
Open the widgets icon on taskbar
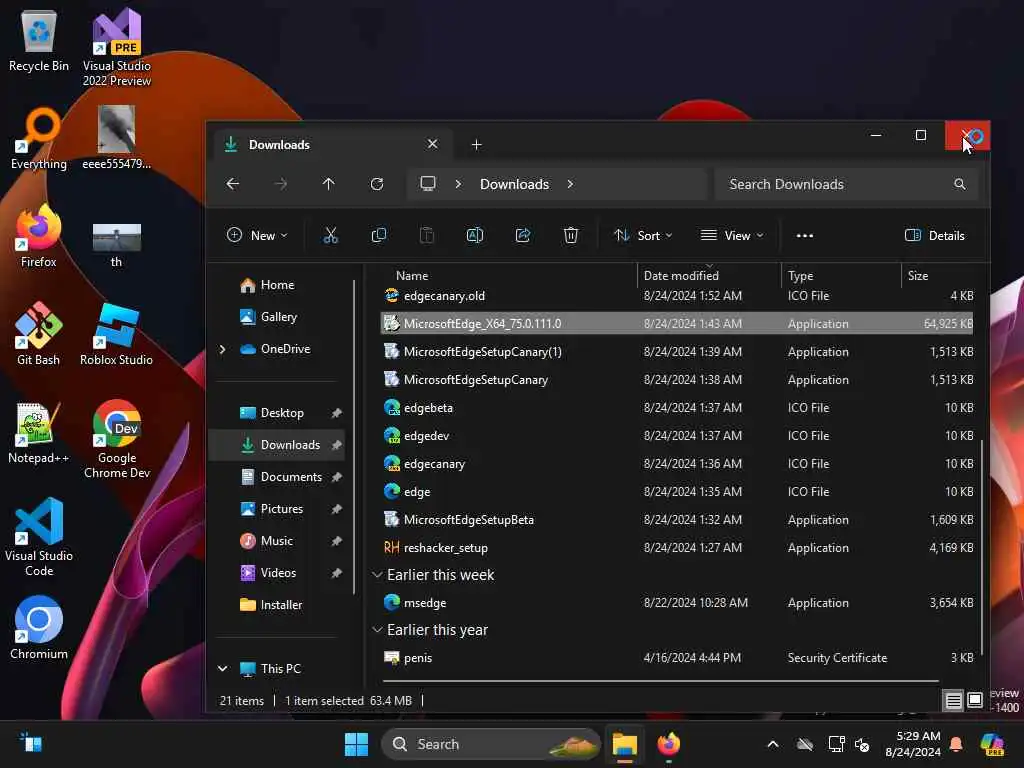pos(30,743)
